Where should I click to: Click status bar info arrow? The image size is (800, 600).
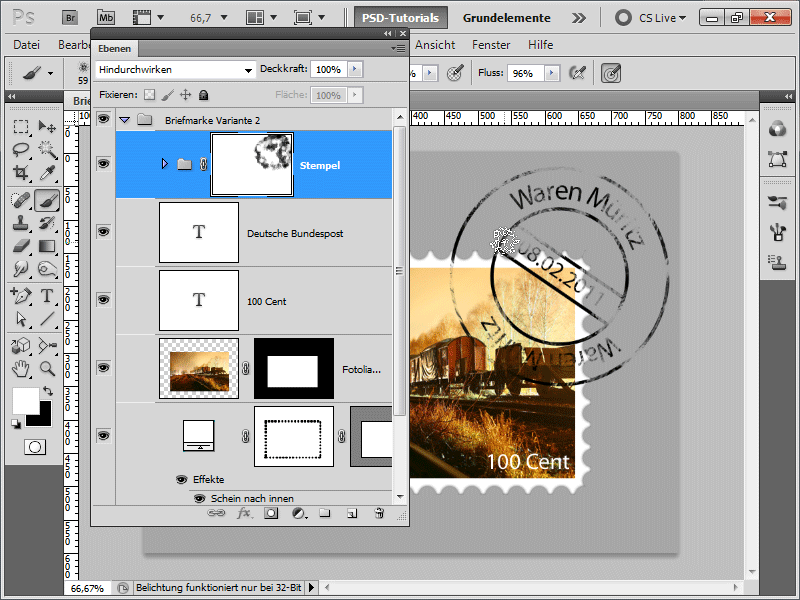pyautogui.click(x=311, y=588)
